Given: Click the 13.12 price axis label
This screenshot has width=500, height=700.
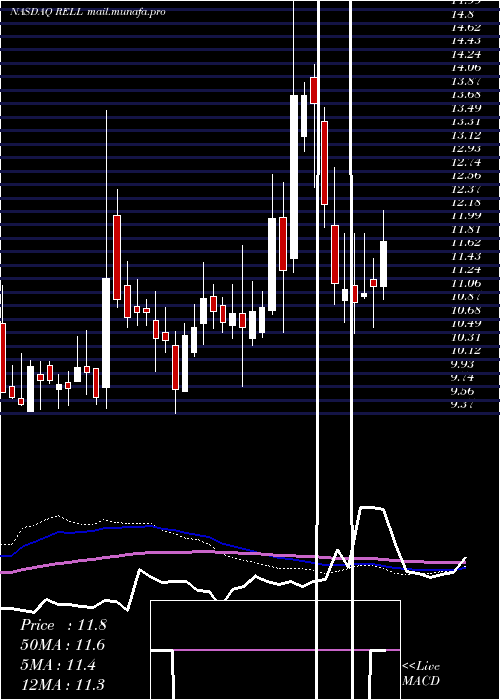Looking at the screenshot, I should (466, 135).
